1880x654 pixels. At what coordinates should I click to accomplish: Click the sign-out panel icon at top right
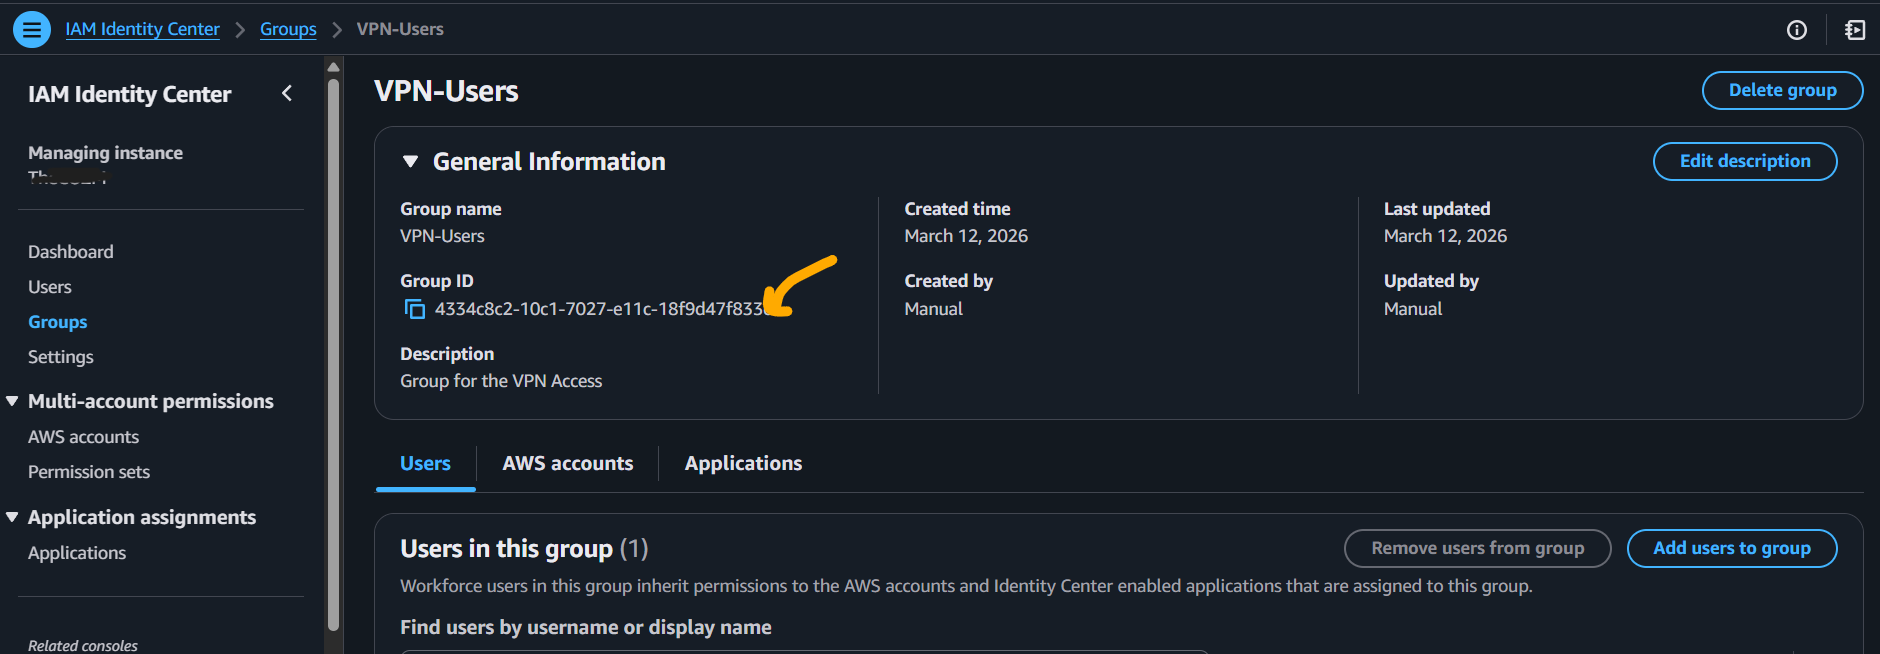[1855, 30]
